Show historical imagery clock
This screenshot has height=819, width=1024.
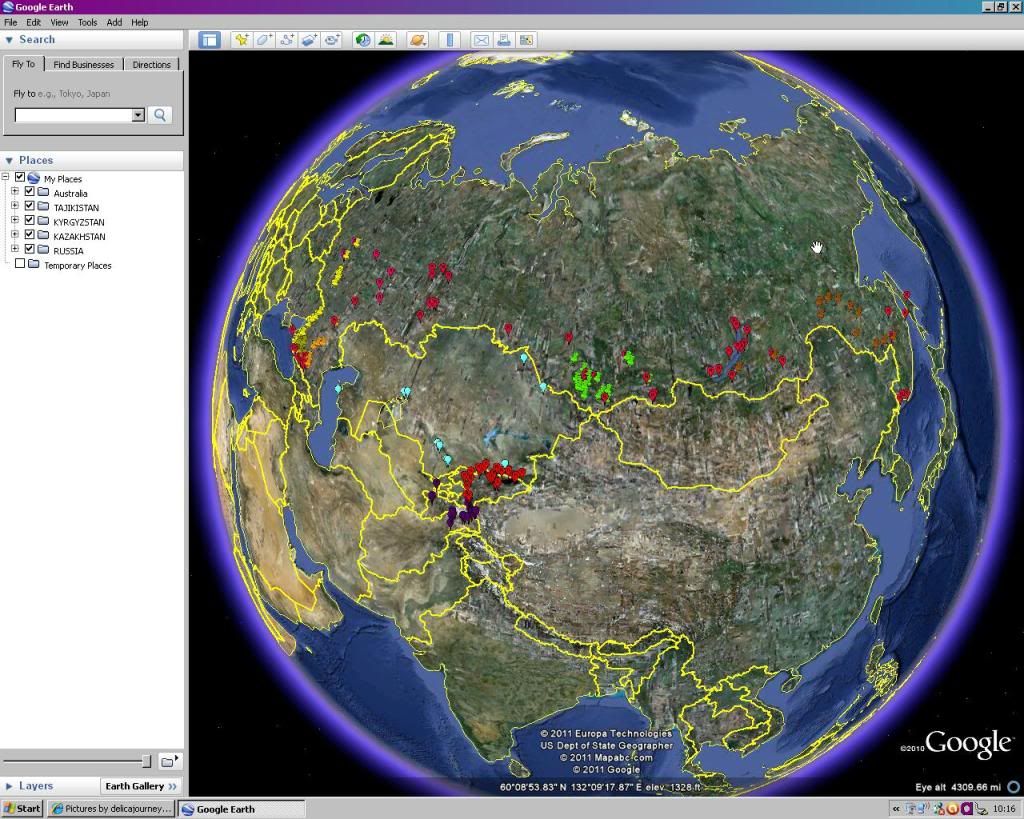(x=363, y=40)
